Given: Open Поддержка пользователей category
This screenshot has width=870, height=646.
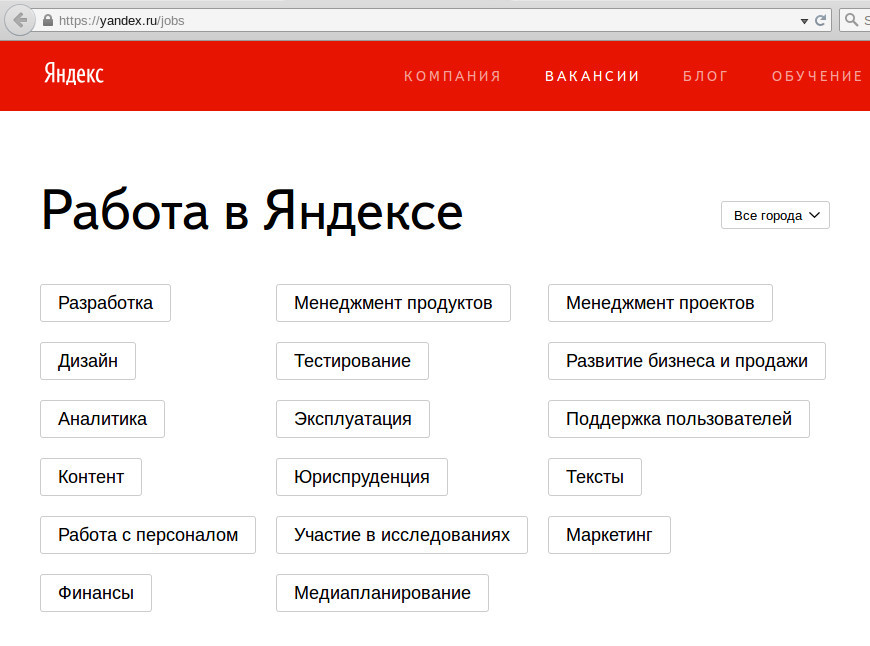Looking at the screenshot, I should point(679,419).
